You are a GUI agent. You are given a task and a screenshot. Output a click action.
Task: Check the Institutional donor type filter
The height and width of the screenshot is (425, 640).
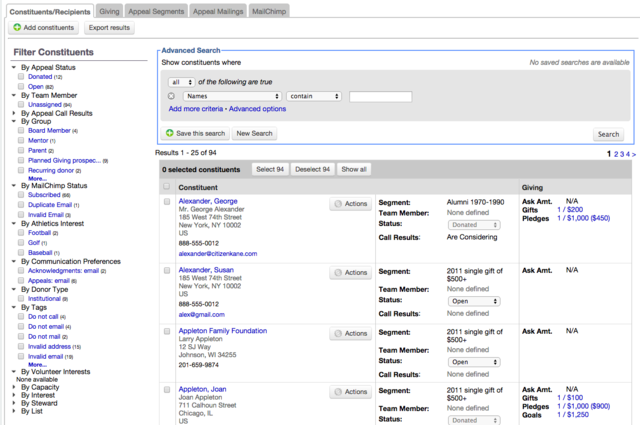pyautogui.click(x=21, y=298)
